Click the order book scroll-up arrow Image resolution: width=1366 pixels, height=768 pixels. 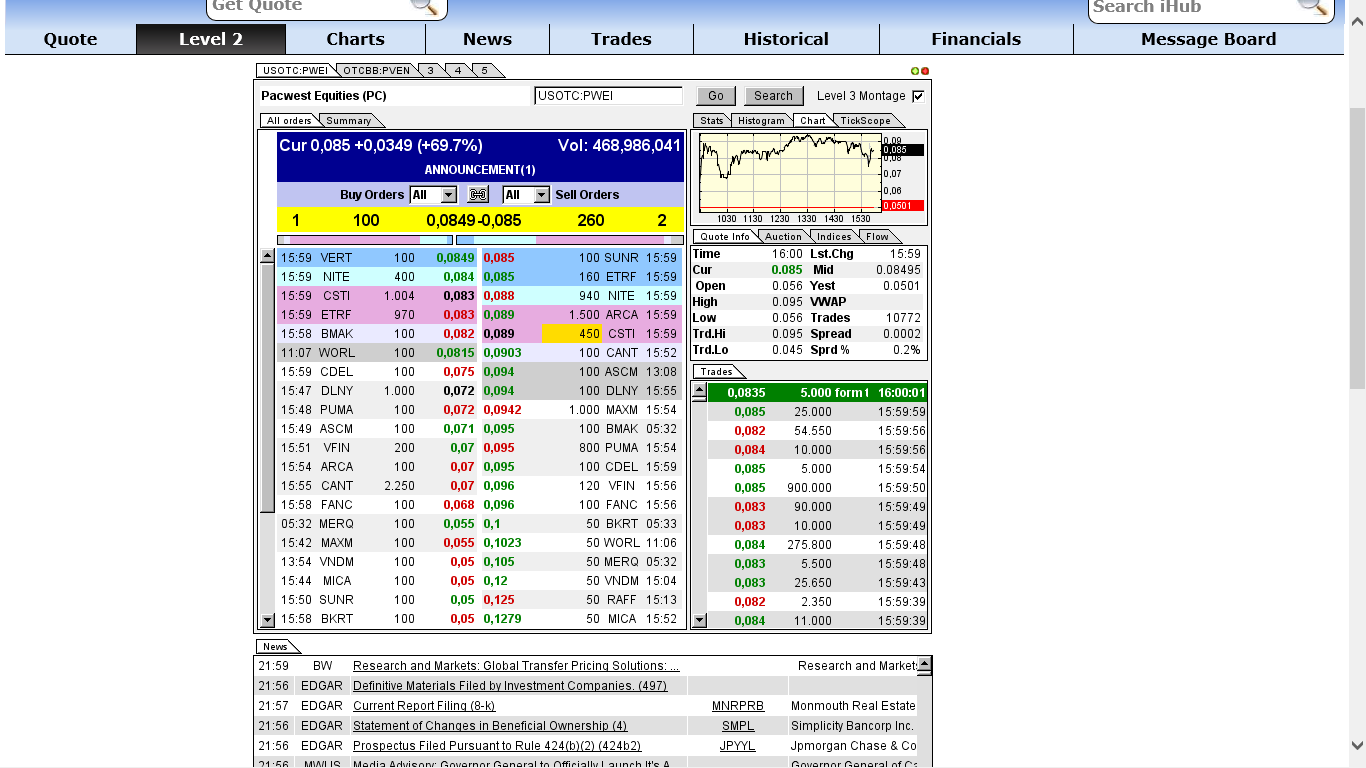tap(267, 256)
